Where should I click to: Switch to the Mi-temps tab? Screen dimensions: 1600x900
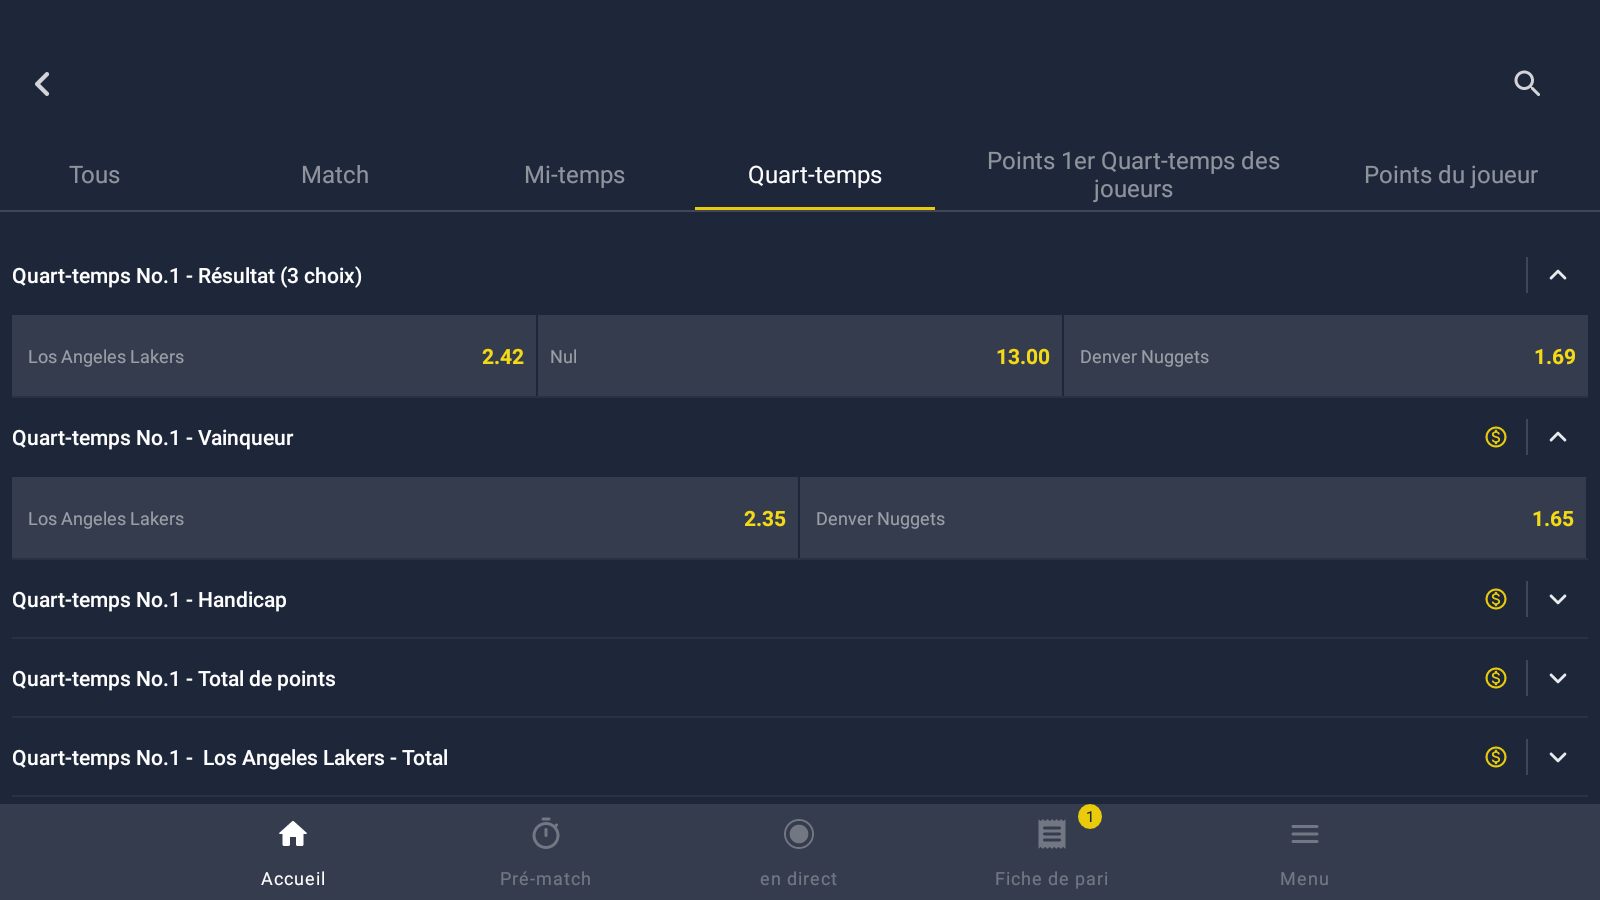[574, 175]
